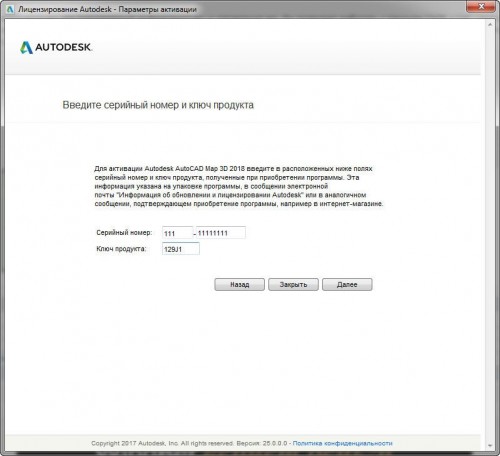Click the scrollbar up arrow

click(x=490, y=25)
